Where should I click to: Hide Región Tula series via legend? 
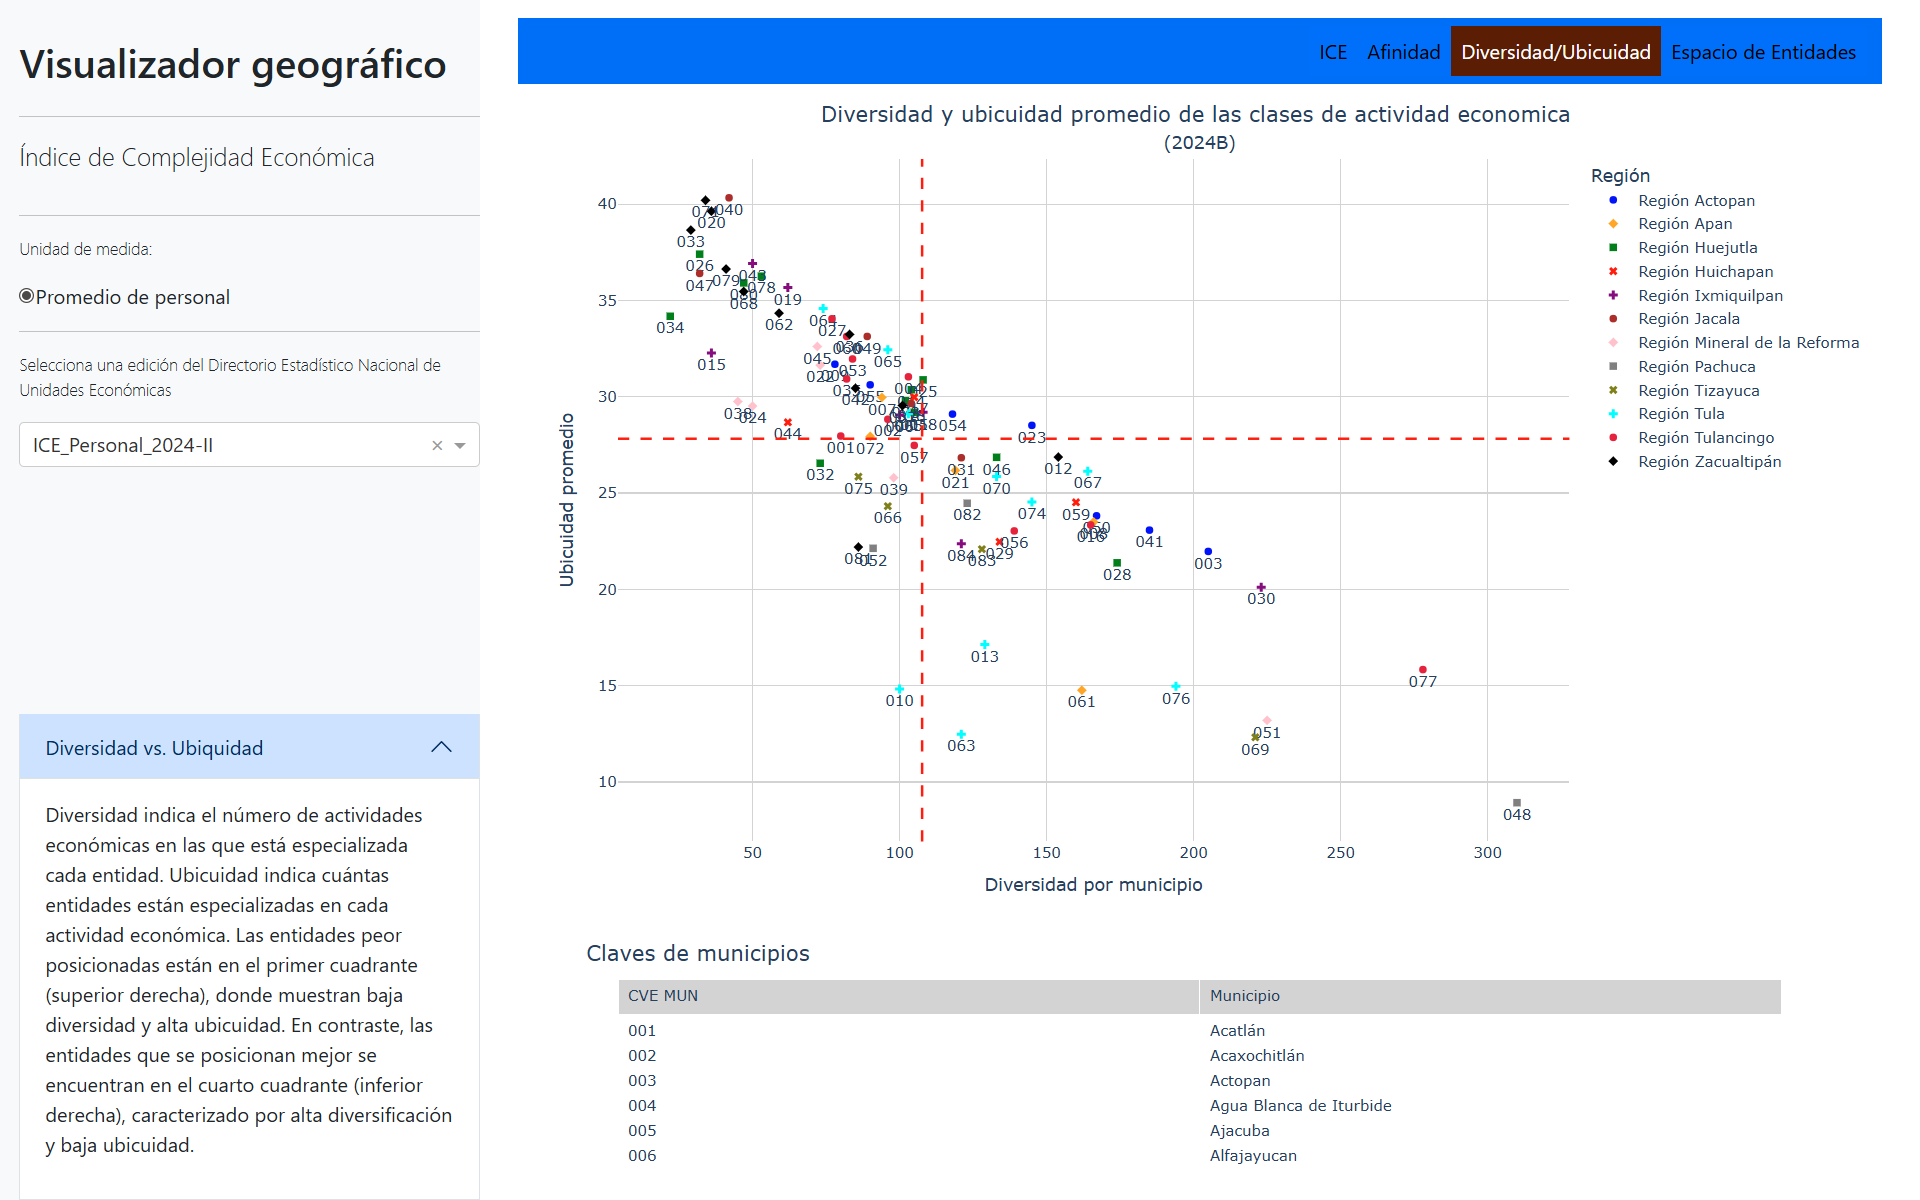pyautogui.click(x=1680, y=414)
